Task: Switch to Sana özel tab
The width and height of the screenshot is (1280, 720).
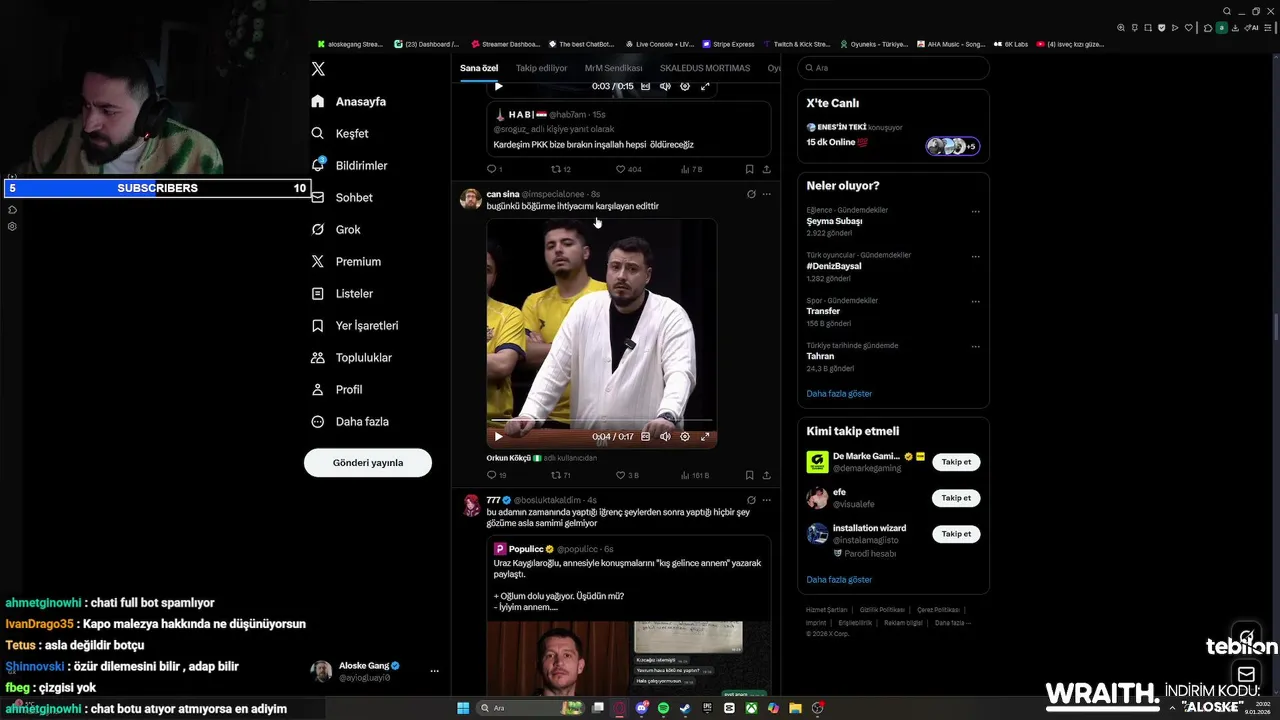Action: [x=479, y=68]
